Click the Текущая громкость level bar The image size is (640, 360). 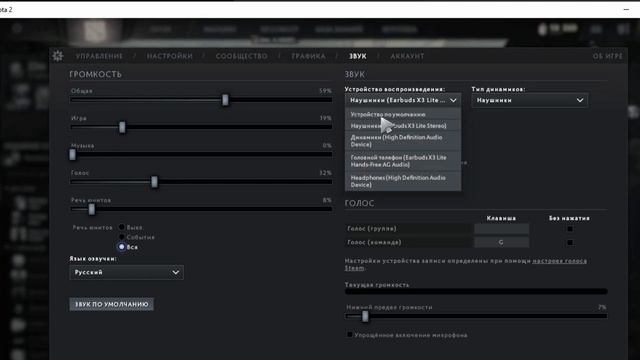(x=476, y=291)
